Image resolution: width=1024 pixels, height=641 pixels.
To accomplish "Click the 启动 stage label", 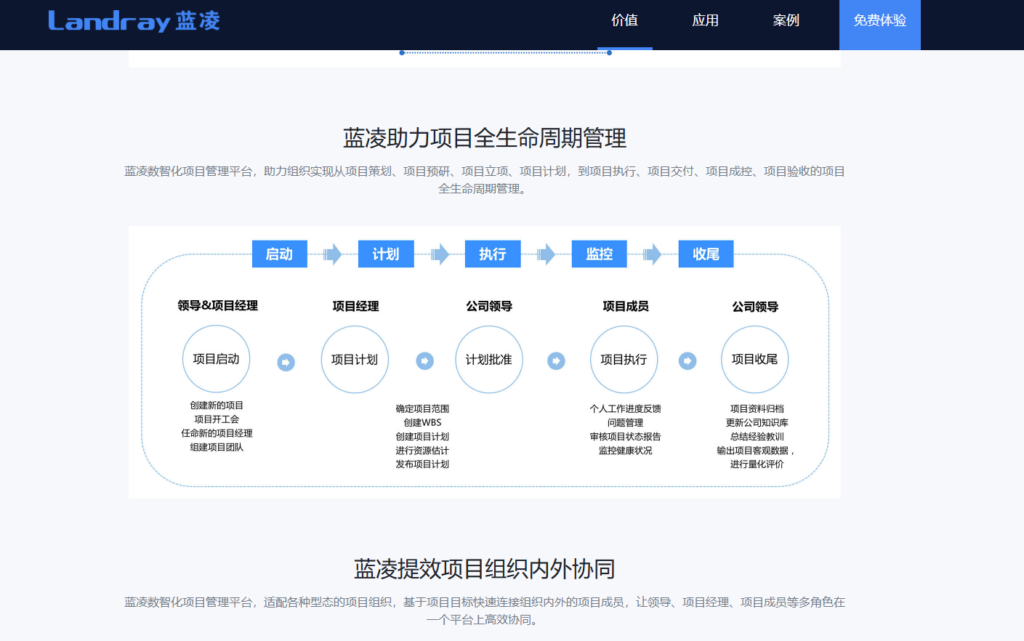I will pos(279,254).
